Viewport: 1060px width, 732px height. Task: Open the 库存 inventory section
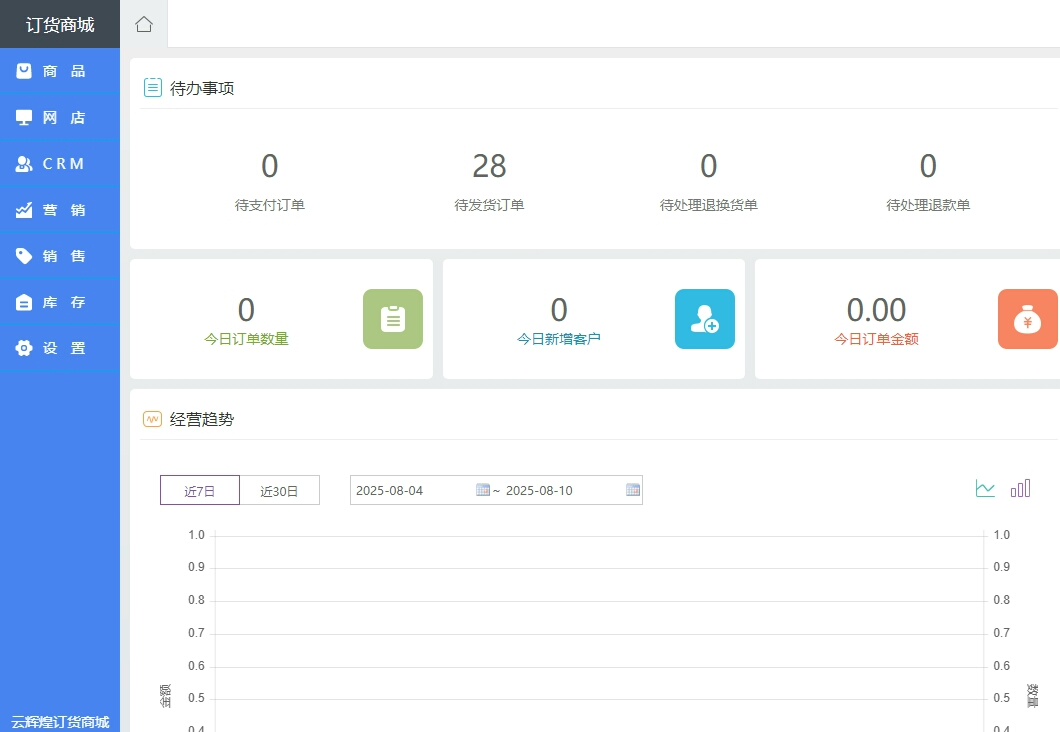coord(60,302)
